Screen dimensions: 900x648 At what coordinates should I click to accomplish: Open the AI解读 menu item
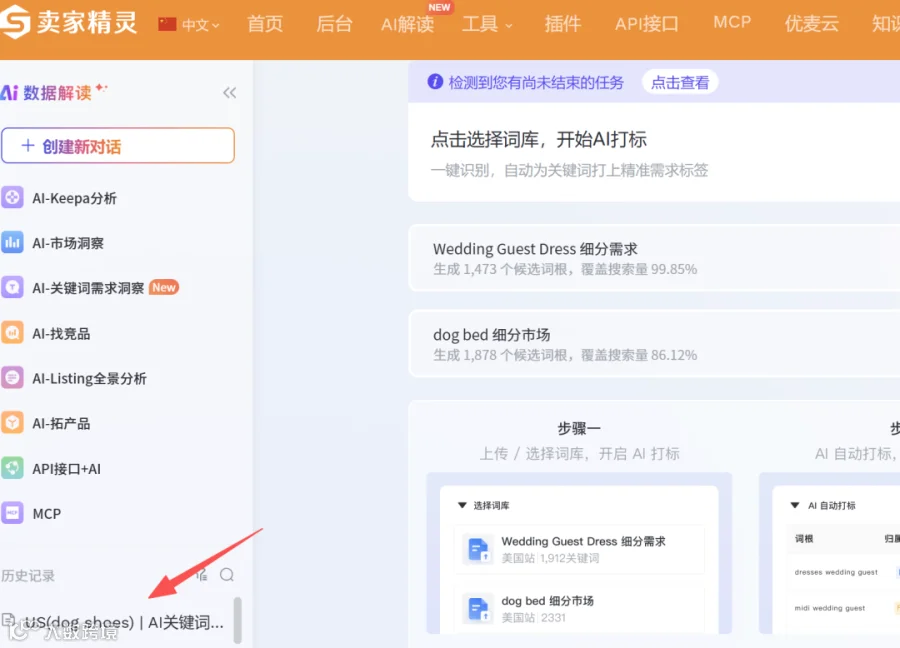click(408, 24)
